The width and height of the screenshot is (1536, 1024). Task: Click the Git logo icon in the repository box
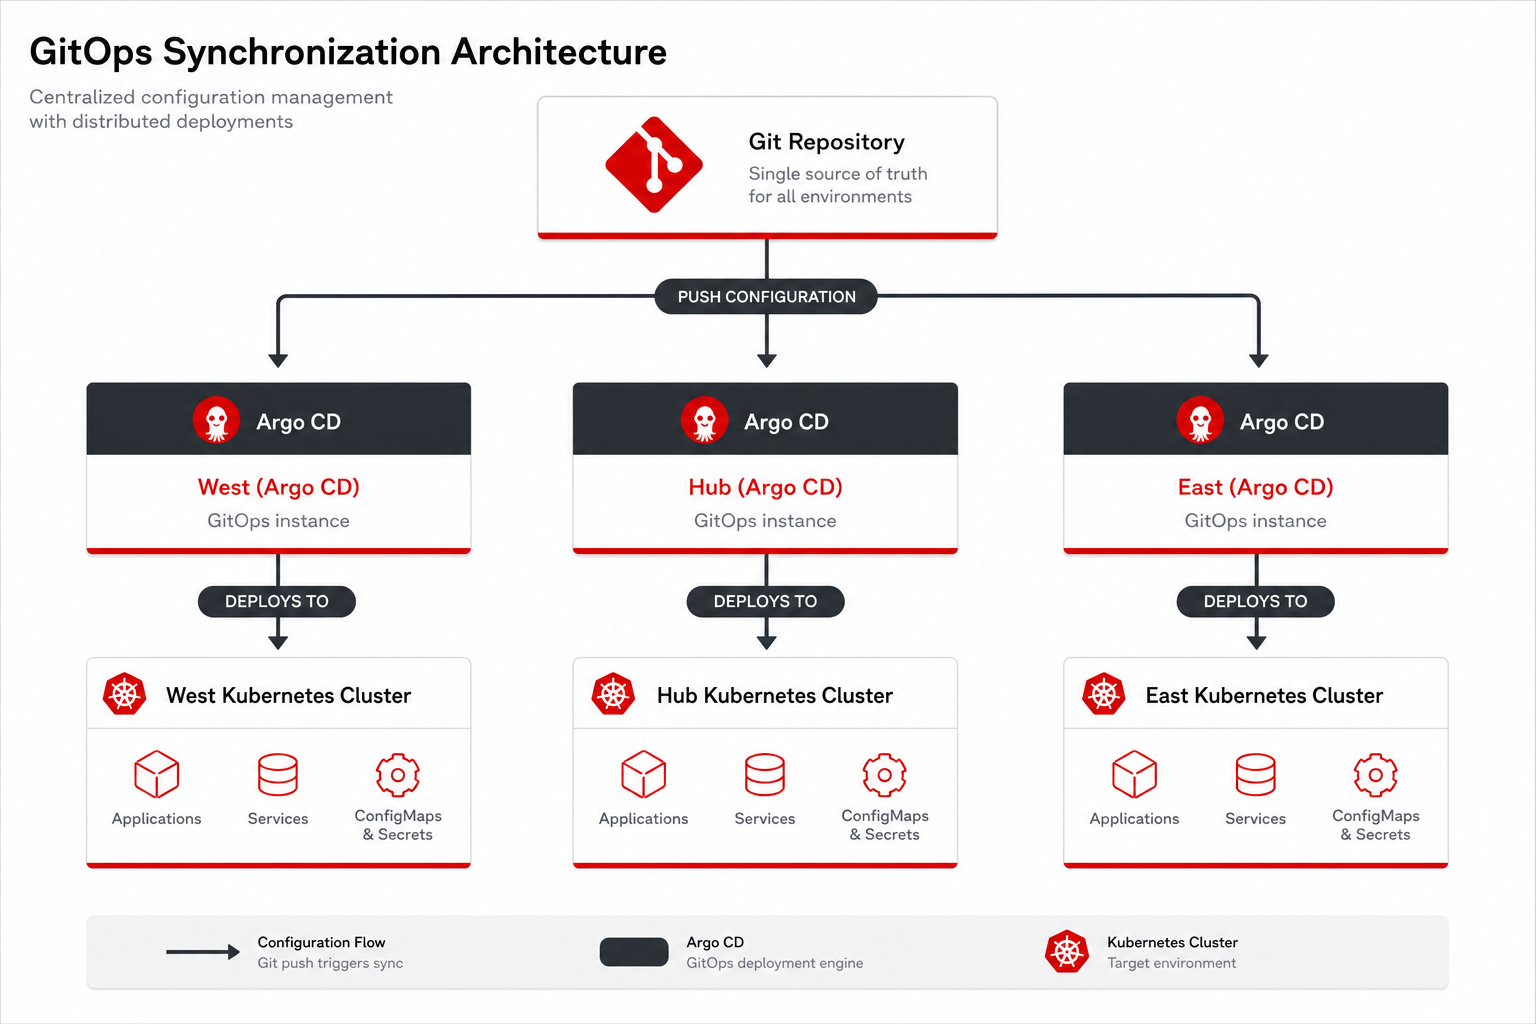pyautogui.click(x=654, y=165)
